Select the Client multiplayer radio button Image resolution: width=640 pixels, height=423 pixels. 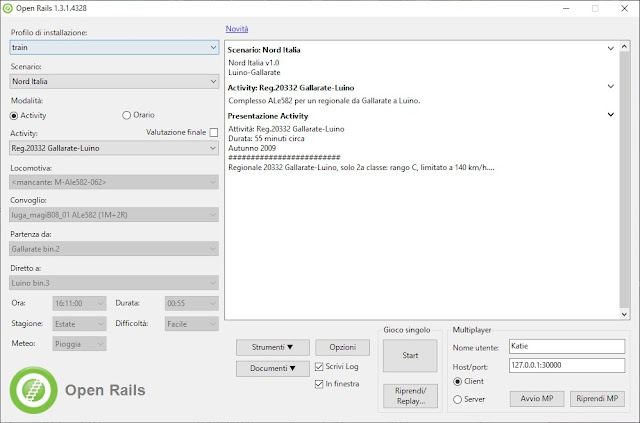(x=458, y=381)
